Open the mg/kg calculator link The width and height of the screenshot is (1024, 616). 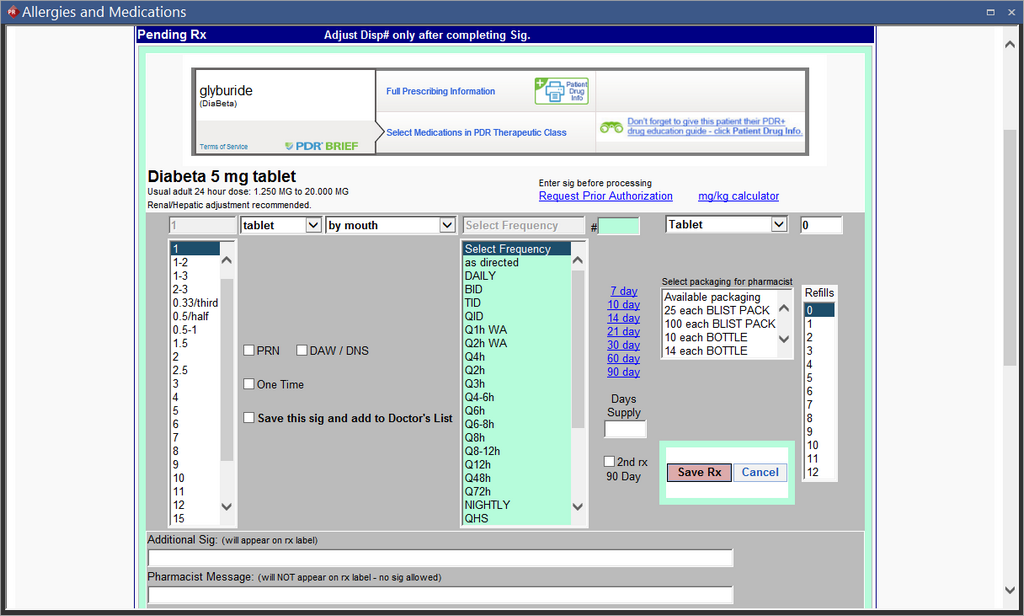738,197
